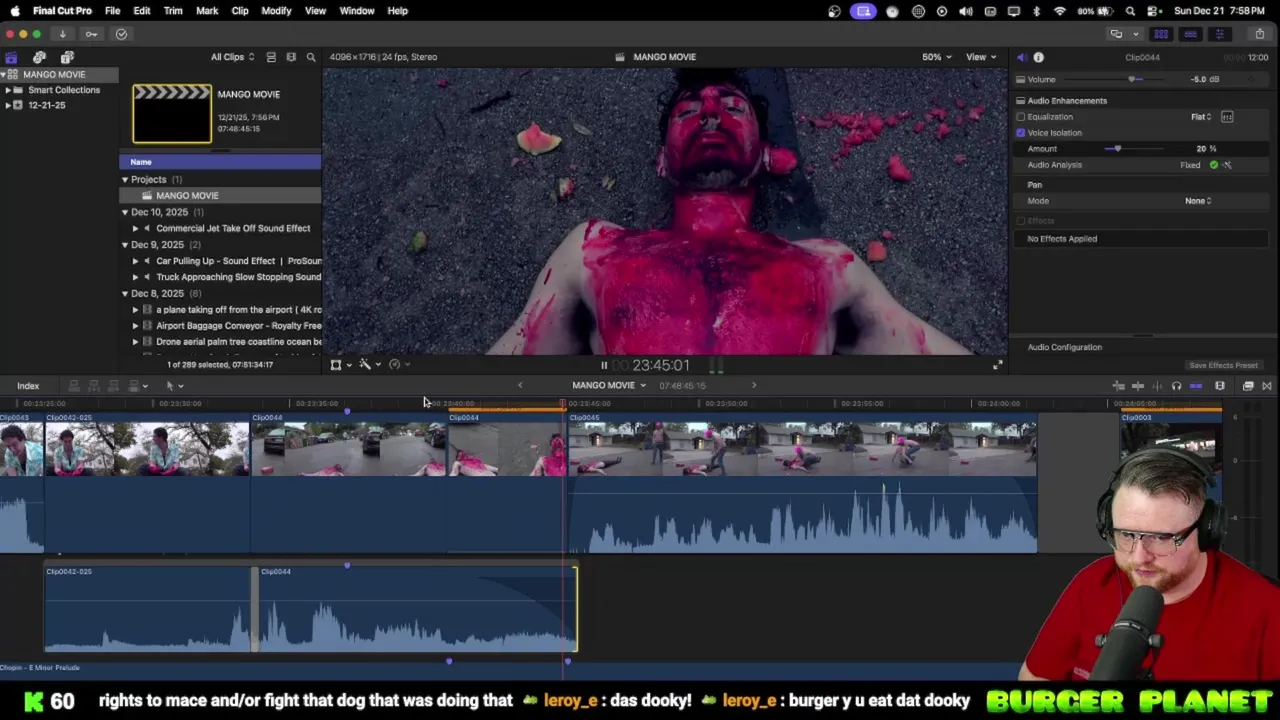1280x720 pixels.
Task: Adjust the Voice Isolation Amount slider
Action: [1117, 149]
